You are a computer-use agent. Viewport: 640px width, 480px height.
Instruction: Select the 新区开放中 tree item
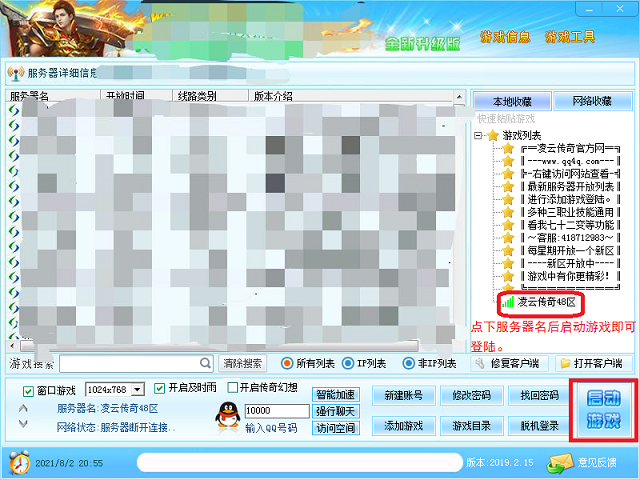[571, 263]
